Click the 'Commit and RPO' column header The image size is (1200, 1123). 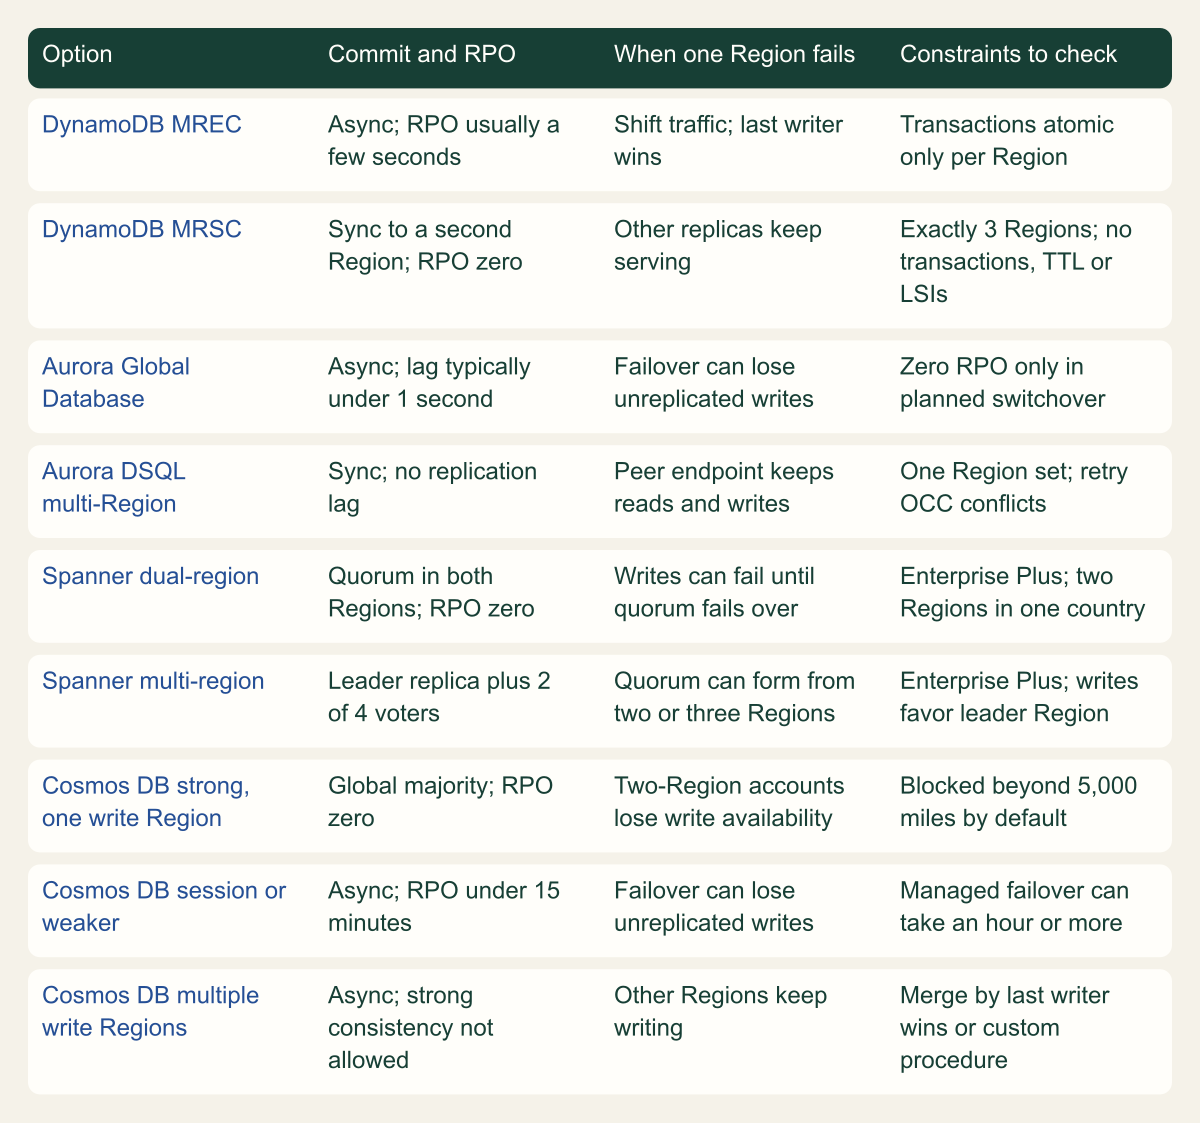422,54
